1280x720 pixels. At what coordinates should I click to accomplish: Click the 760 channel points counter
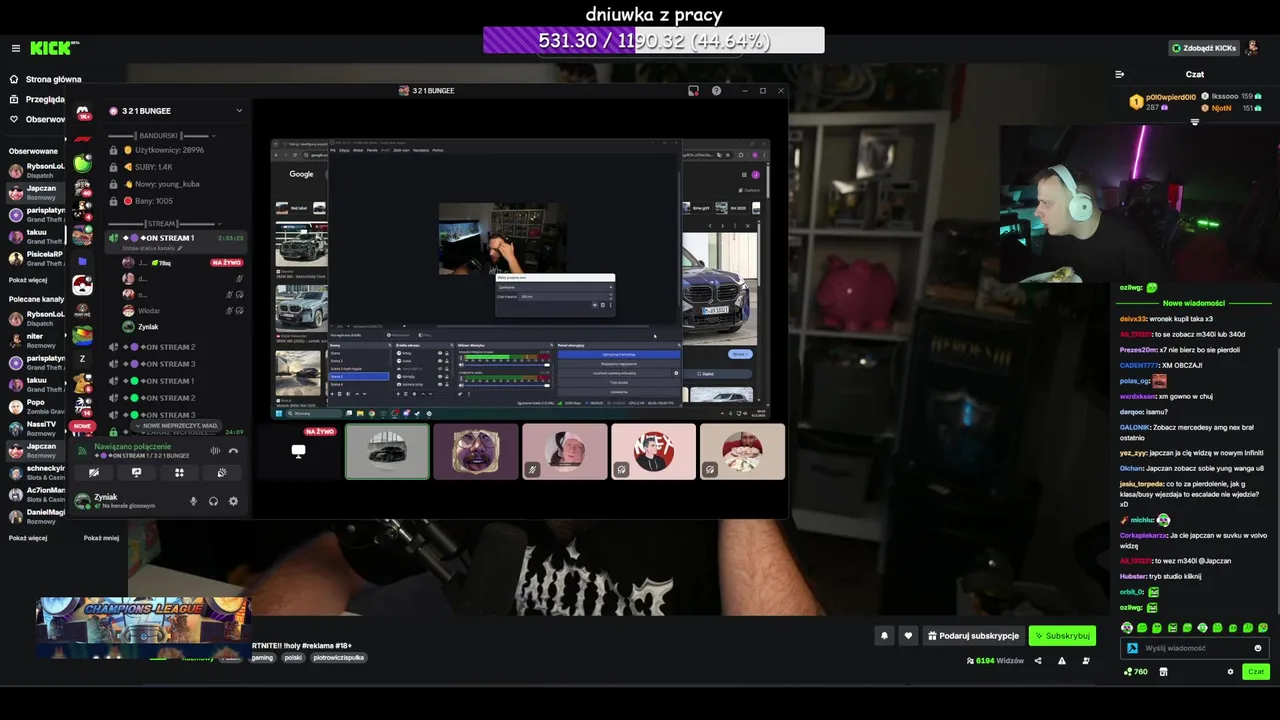(x=1135, y=672)
